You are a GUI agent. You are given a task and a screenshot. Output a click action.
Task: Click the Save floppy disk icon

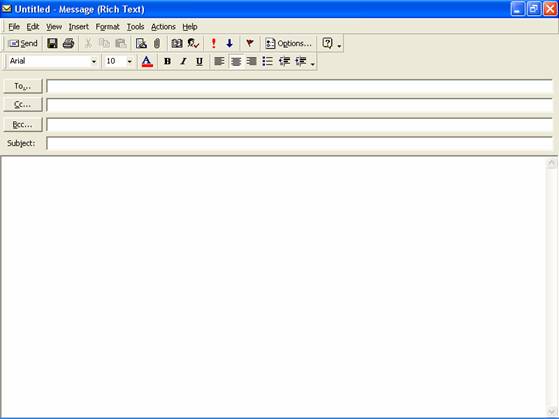click(x=52, y=44)
